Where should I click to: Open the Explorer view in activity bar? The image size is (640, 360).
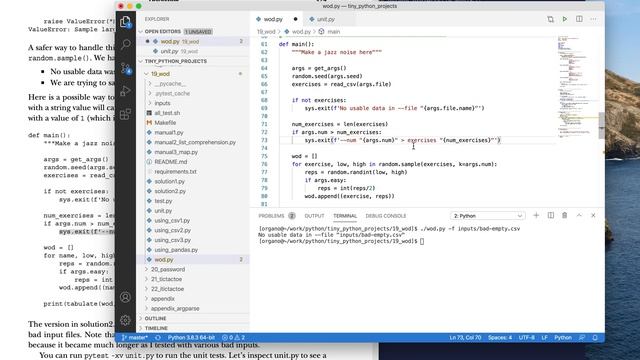pos(125,22)
